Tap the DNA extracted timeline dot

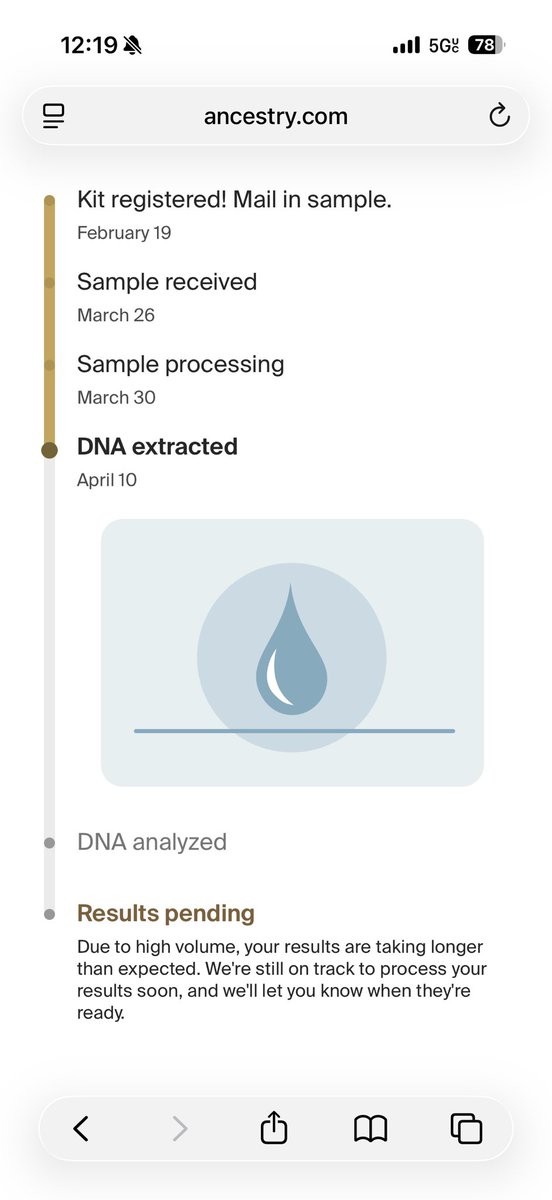point(49,450)
